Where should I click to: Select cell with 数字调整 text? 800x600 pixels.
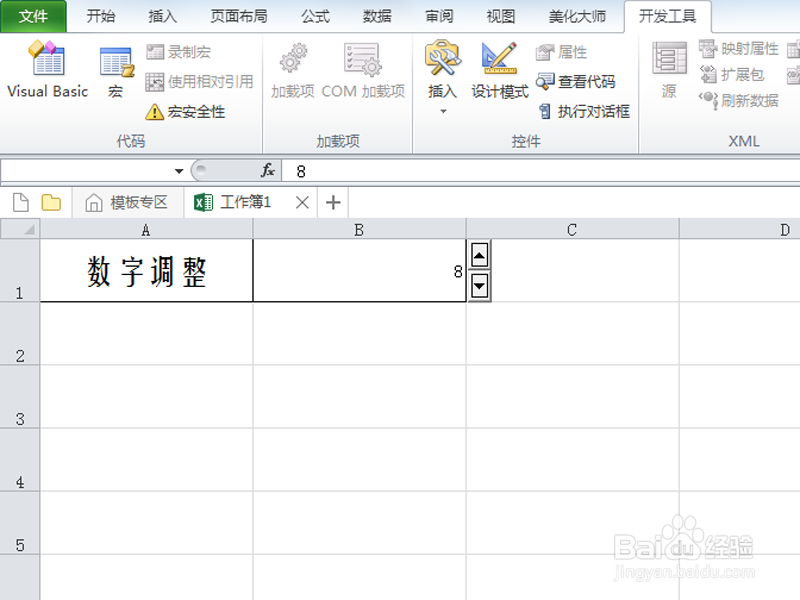146,270
